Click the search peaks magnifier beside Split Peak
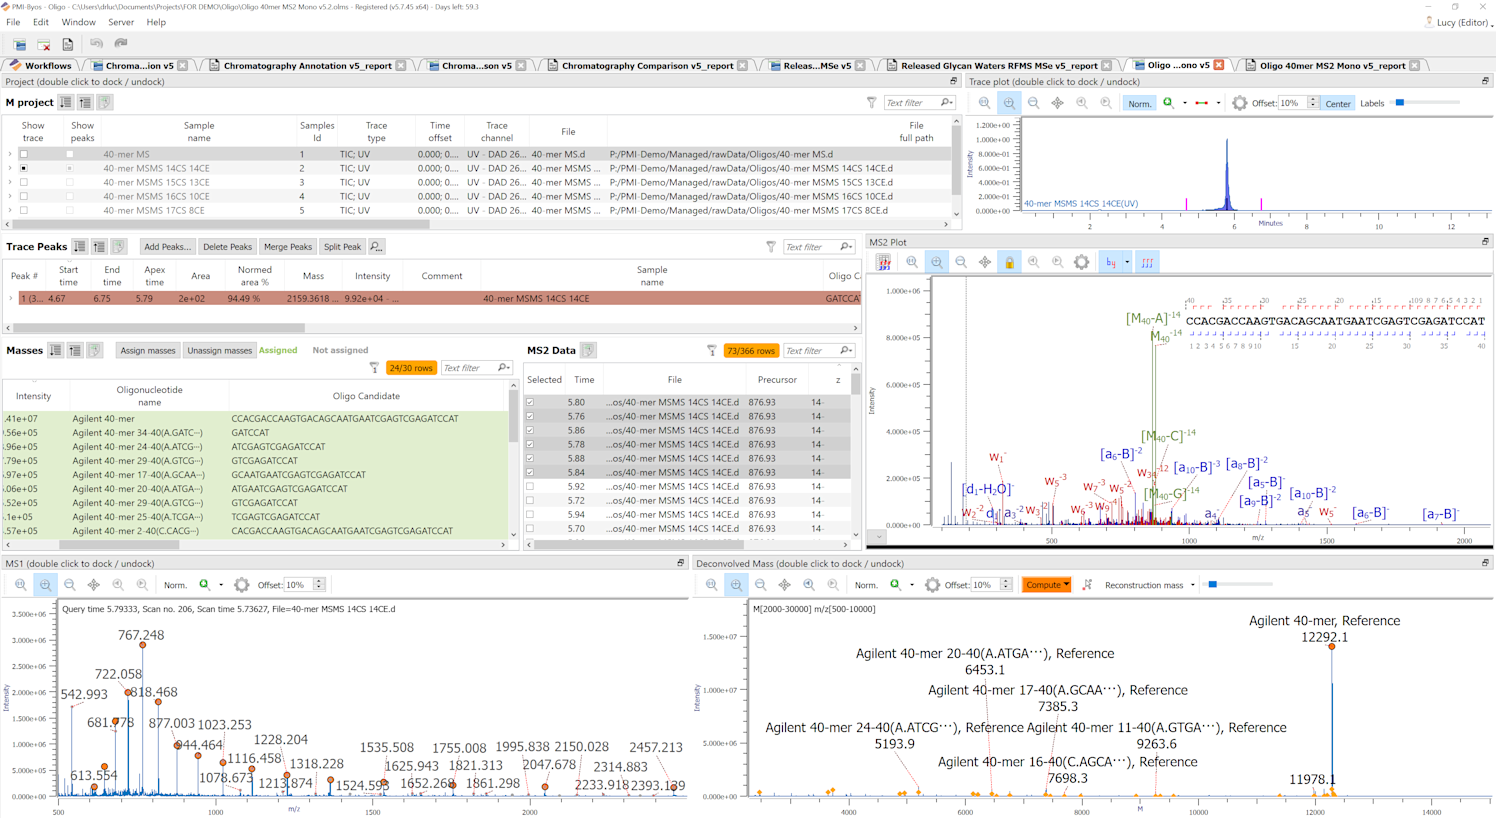Viewport: 1496px width, 818px height. pos(376,247)
